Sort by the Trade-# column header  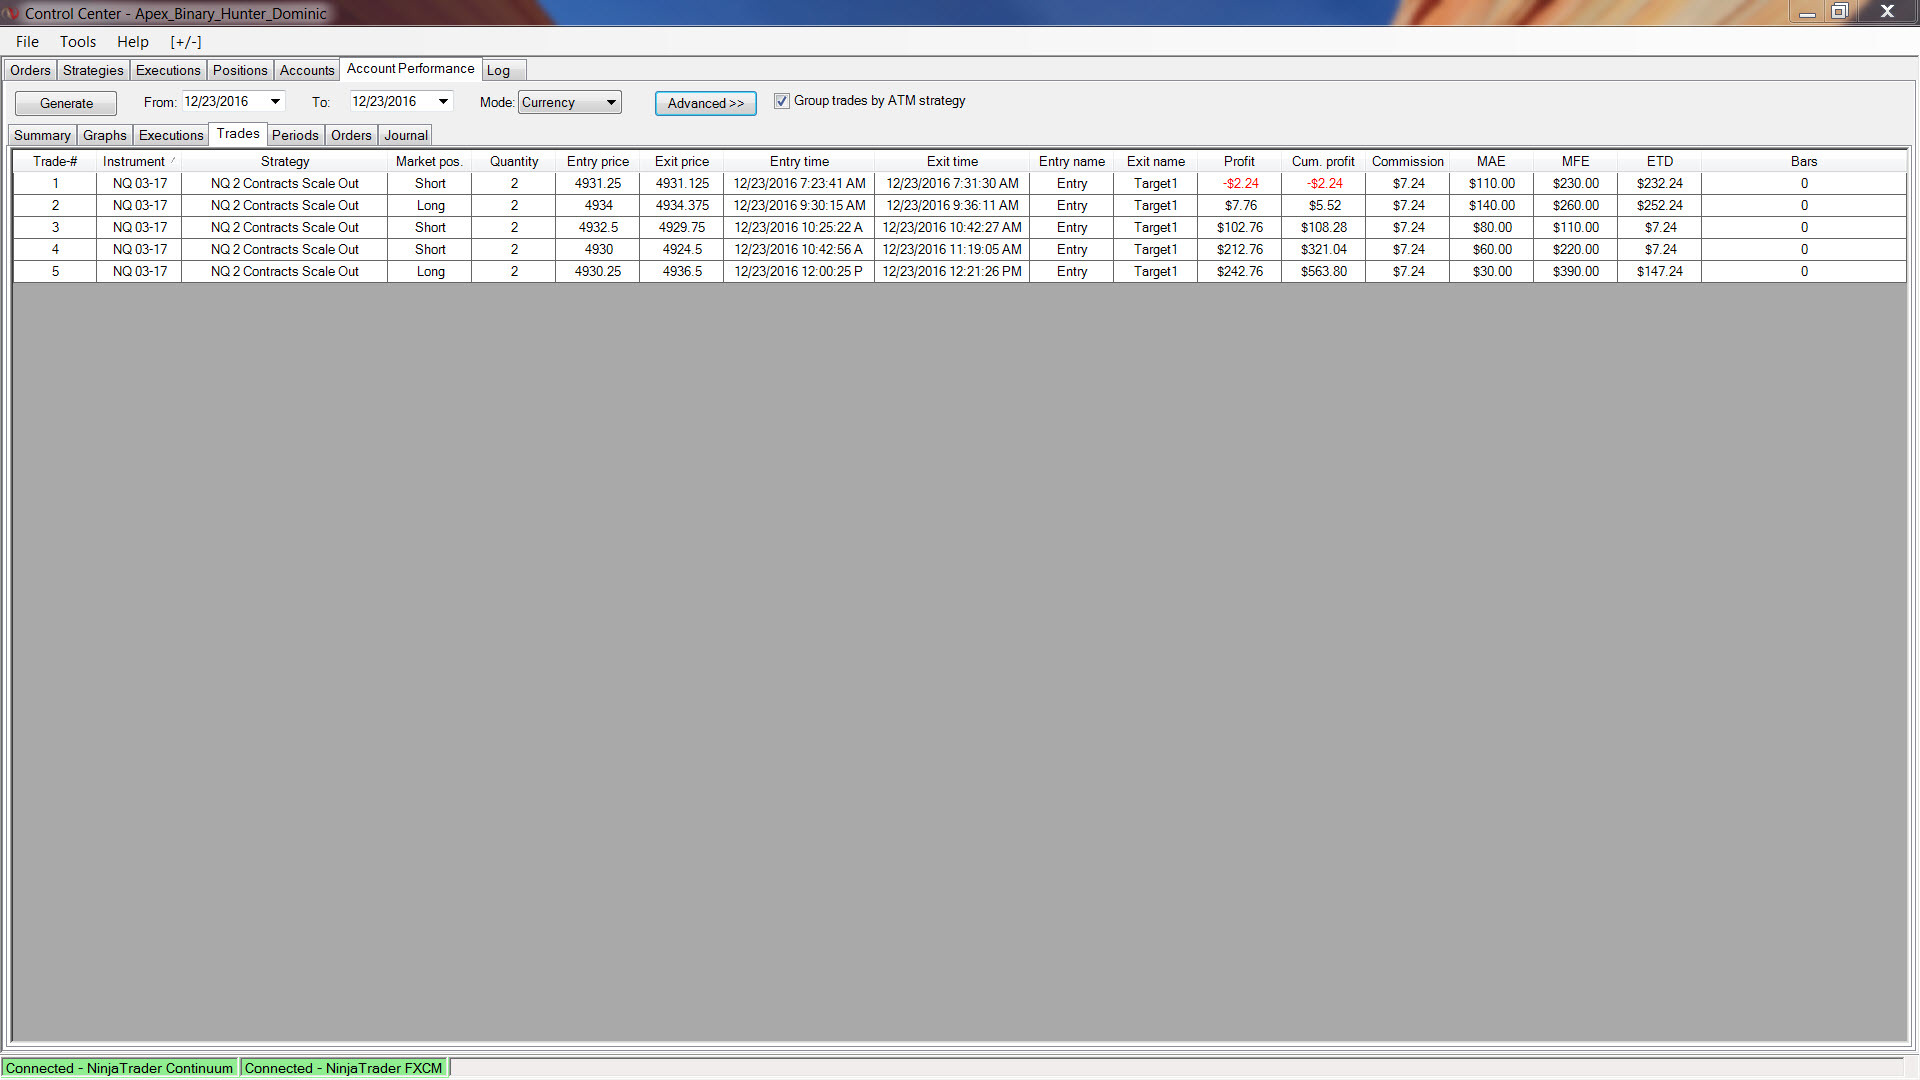pos(55,161)
